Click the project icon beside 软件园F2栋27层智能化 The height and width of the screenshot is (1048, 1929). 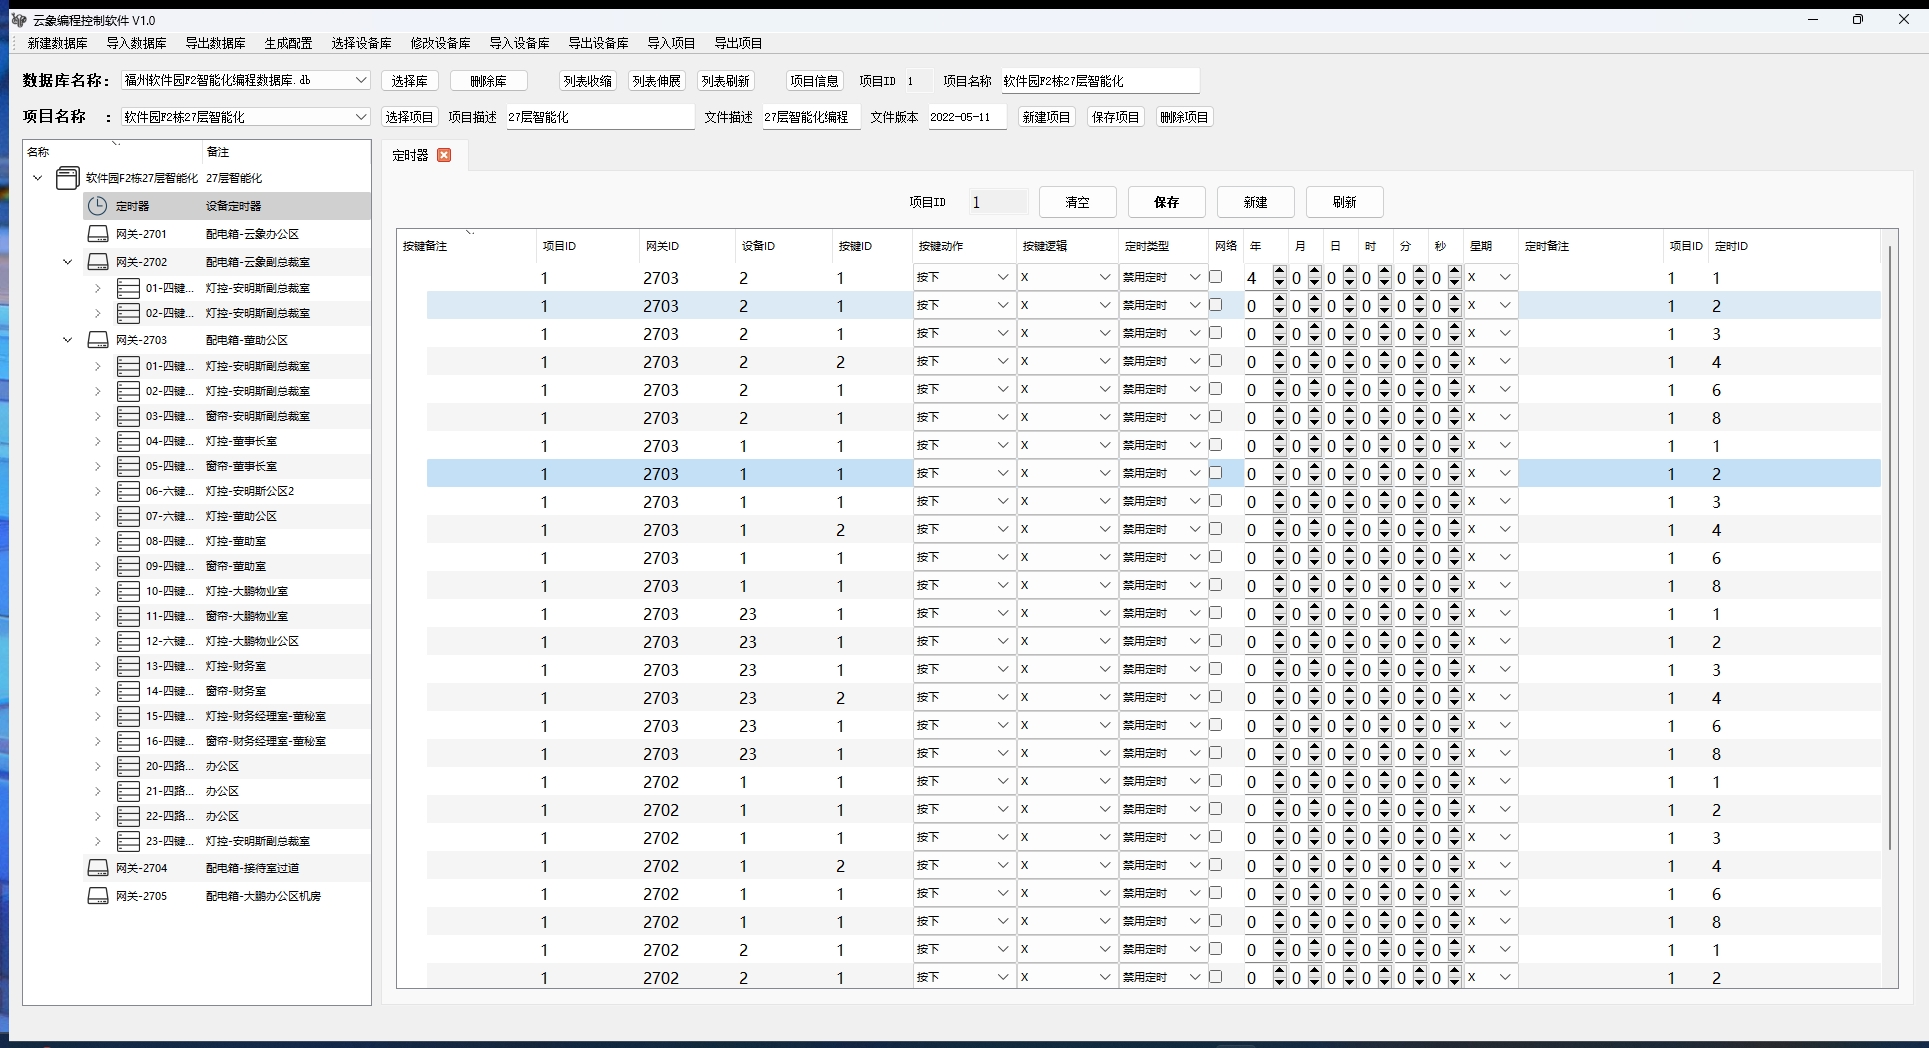(67, 178)
